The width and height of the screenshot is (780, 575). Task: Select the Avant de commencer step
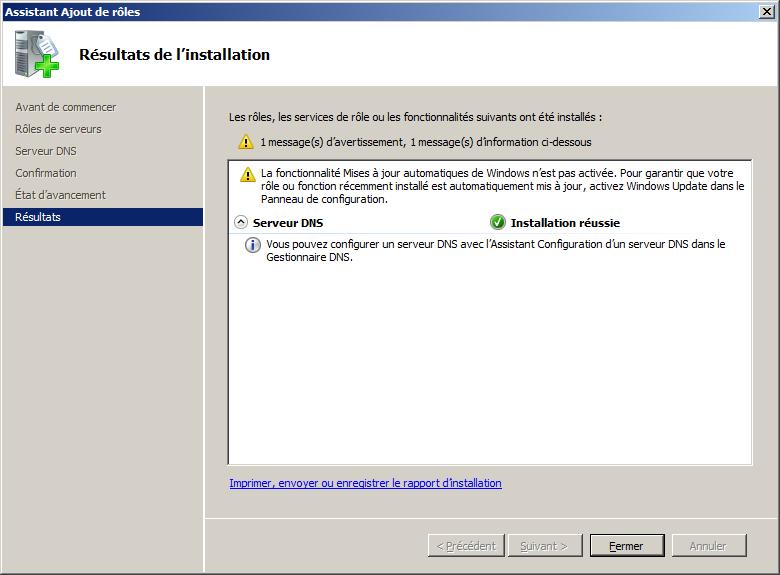pos(65,107)
